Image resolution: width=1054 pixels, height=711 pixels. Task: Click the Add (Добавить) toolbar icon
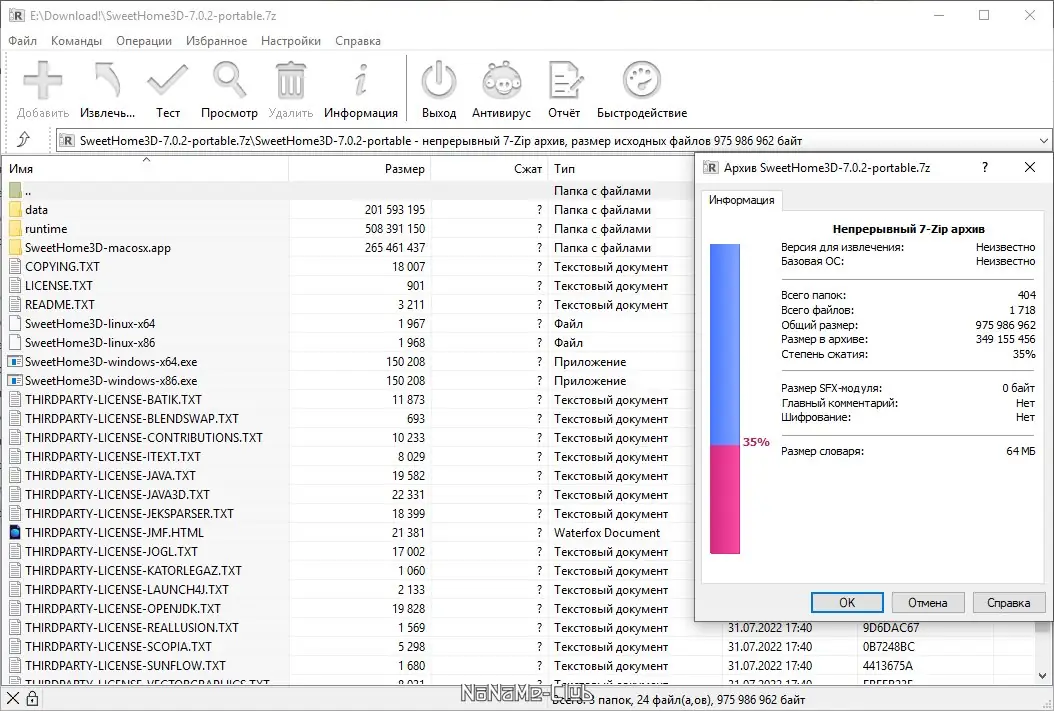coord(42,80)
